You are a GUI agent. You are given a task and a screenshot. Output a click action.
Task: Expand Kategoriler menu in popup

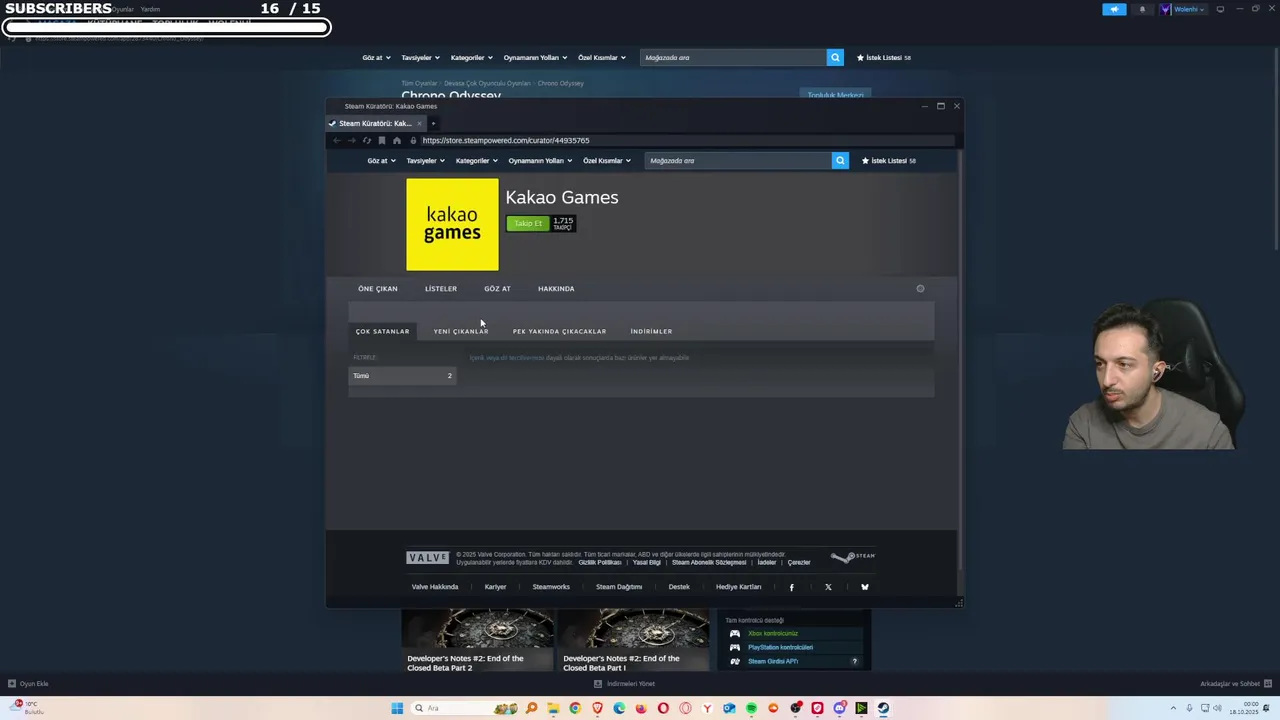(476, 160)
